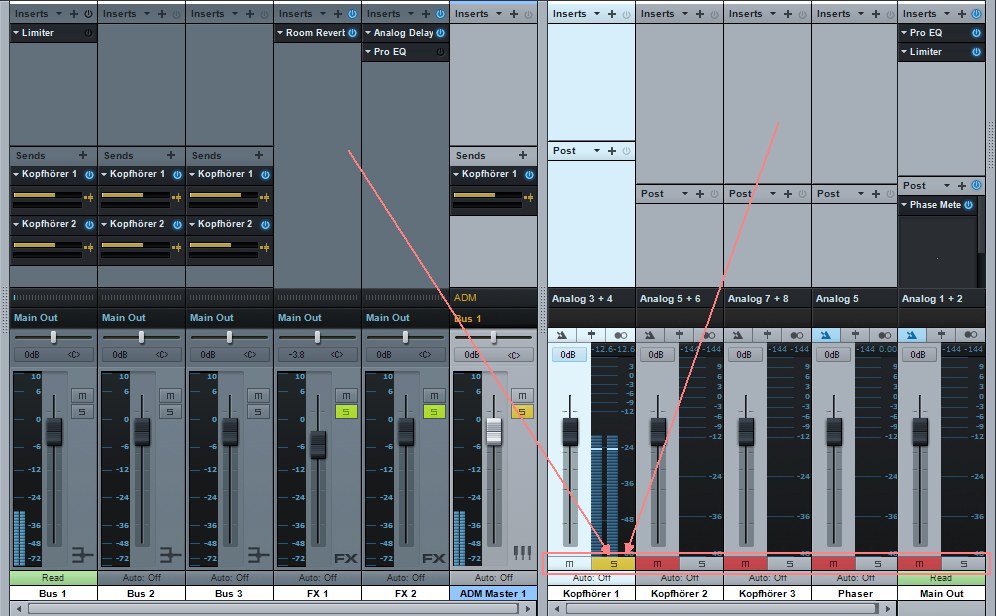The height and width of the screenshot is (616, 996).
Task: Mute the Kopfhörer 2 output
Action: [657, 563]
